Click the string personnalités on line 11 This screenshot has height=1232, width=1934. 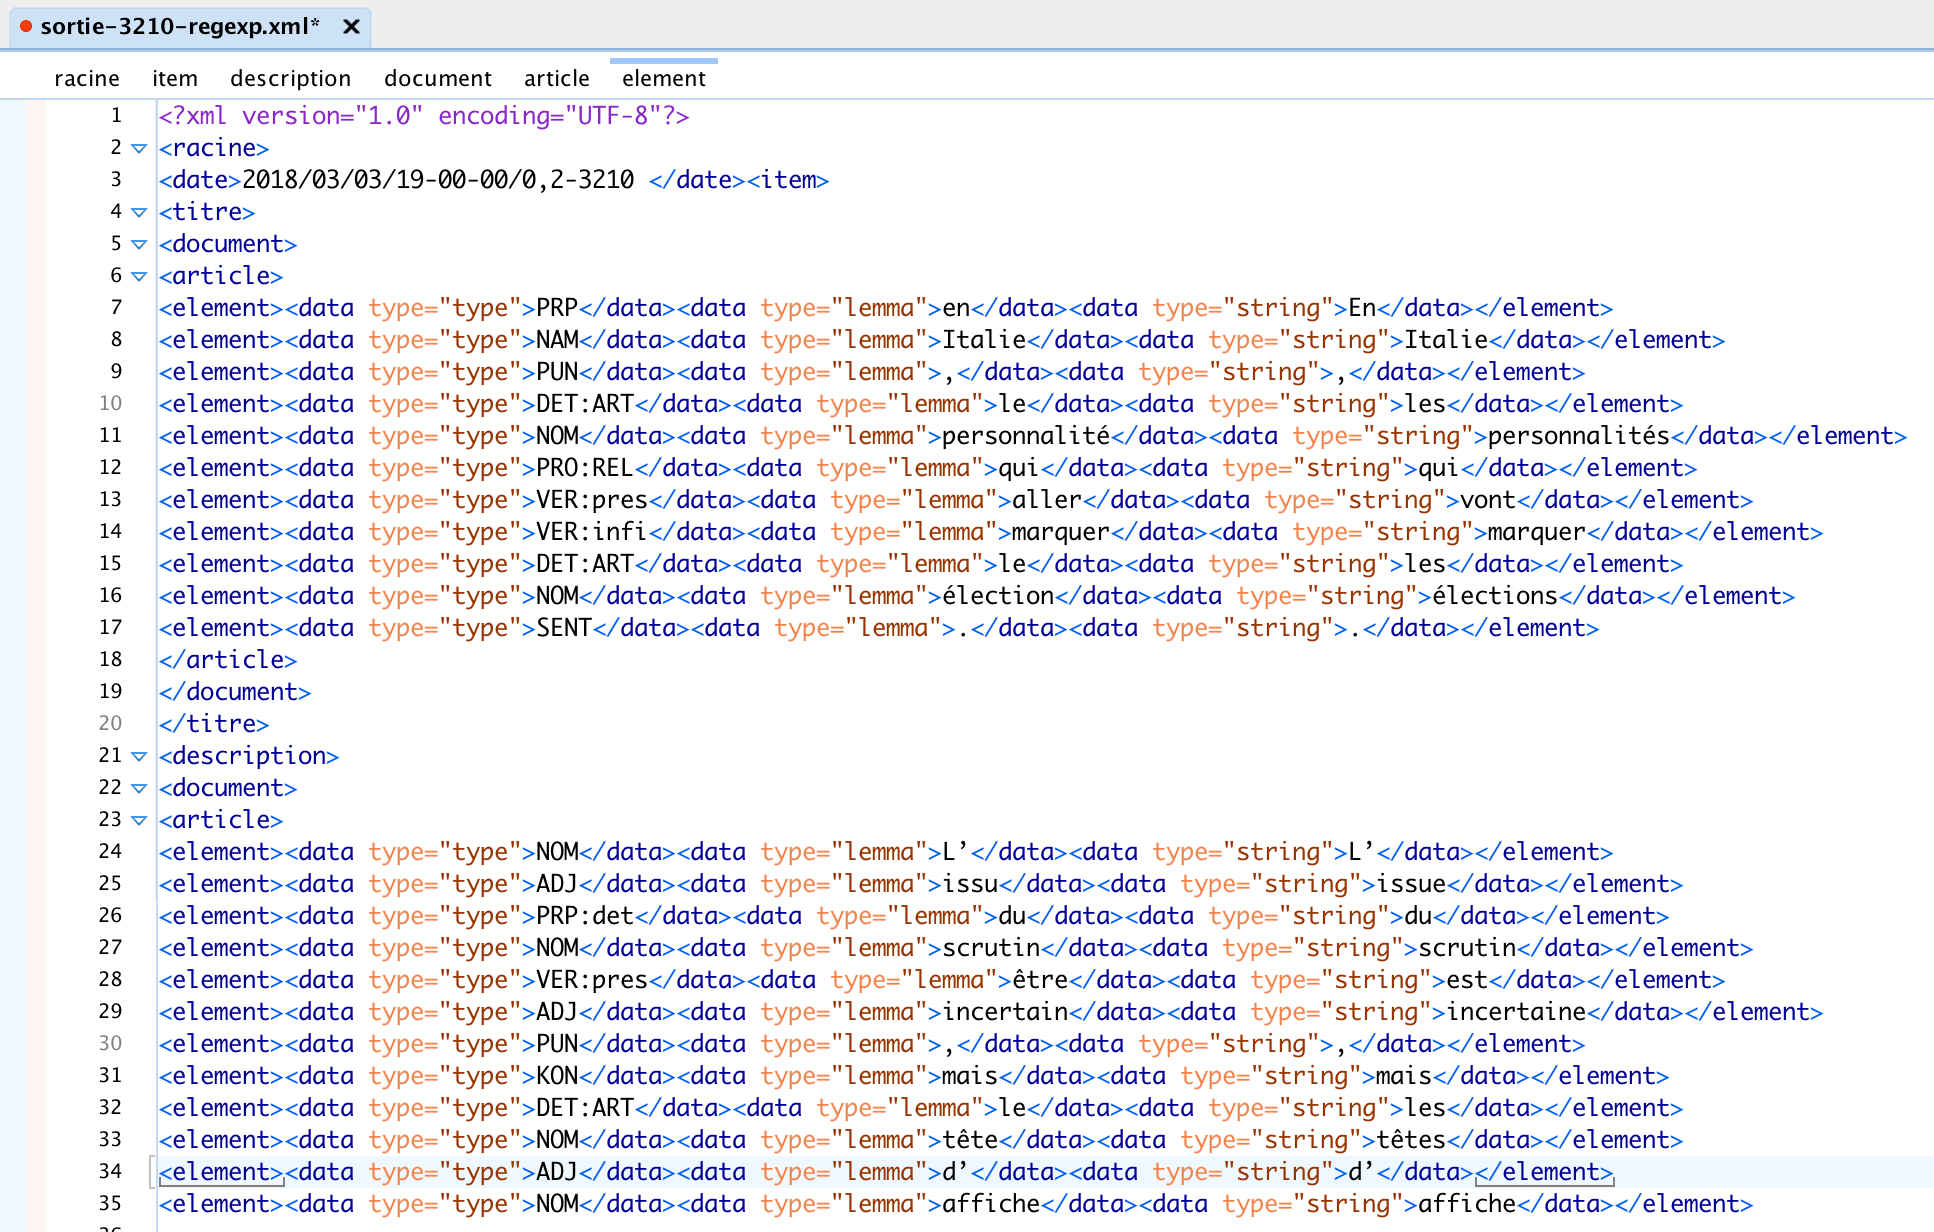(x=1579, y=436)
